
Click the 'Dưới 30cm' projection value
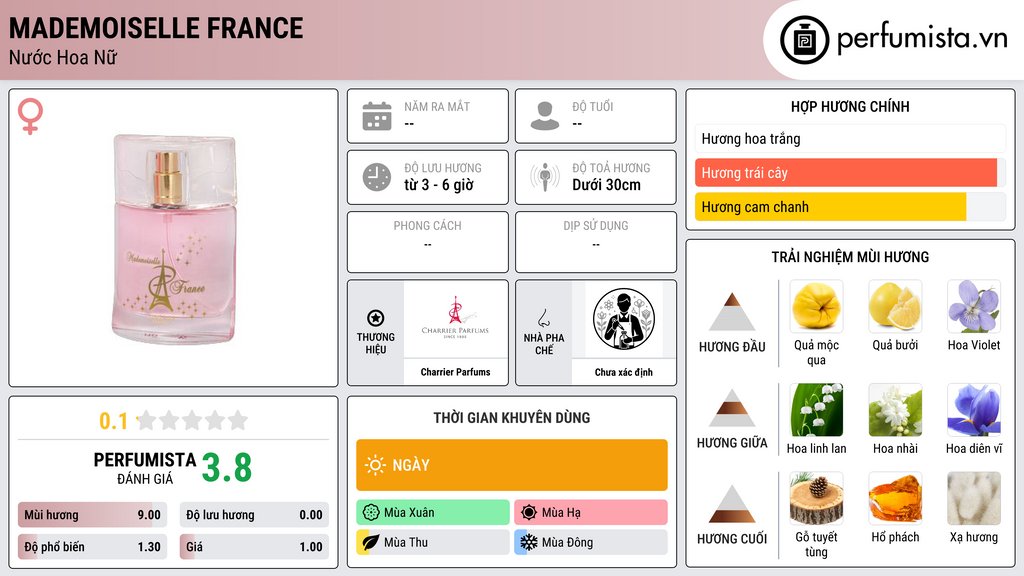tap(607, 185)
